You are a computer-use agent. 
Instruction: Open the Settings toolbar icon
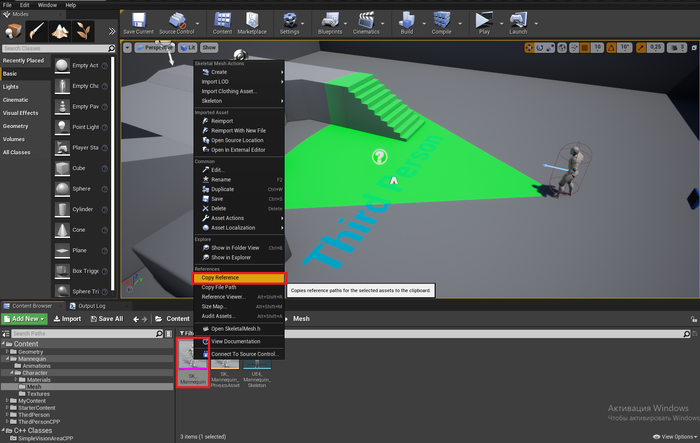click(x=289, y=22)
